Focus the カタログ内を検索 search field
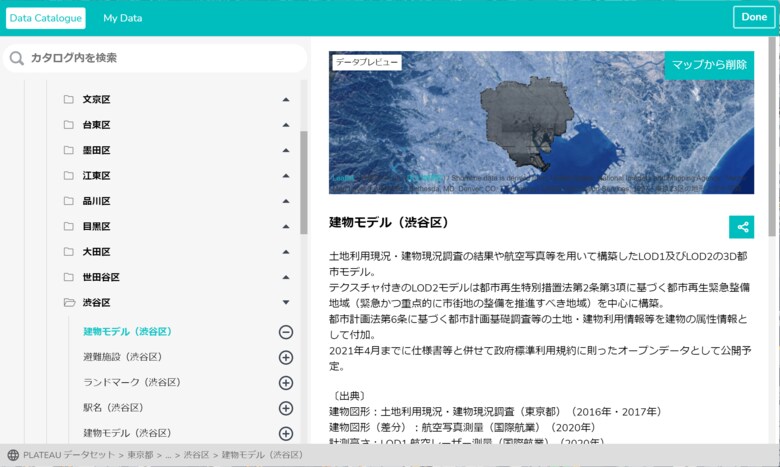This screenshot has width=780, height=467. 155,58
